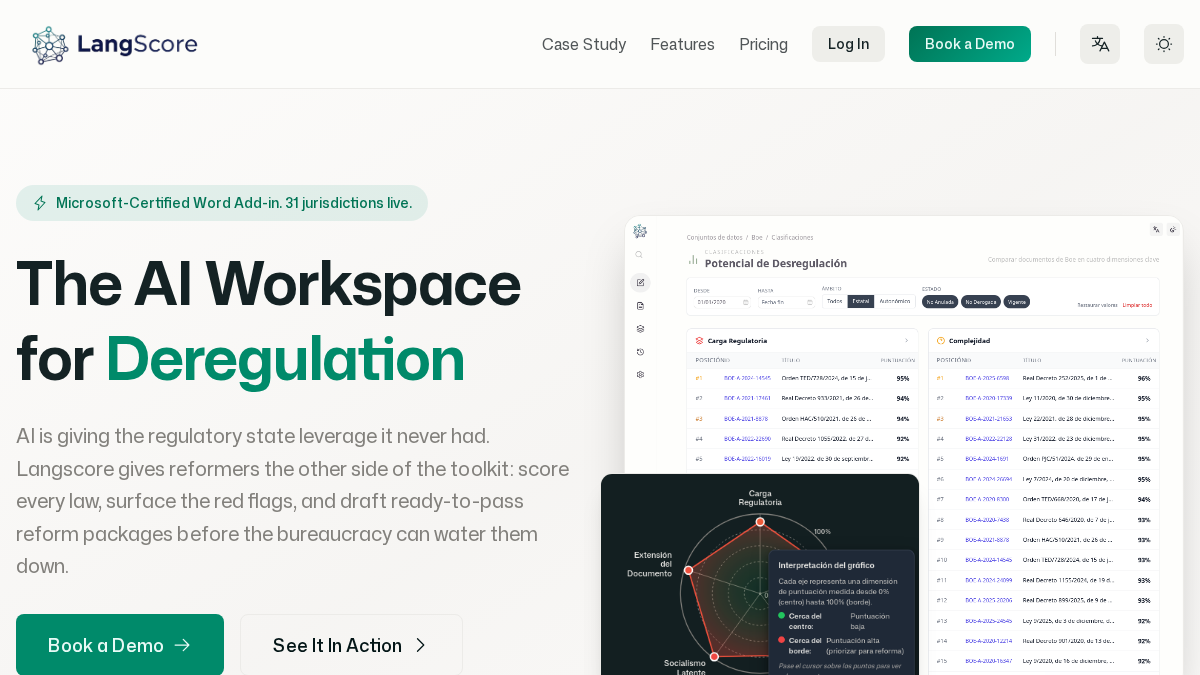Toggle the Vigente estado chip
Viewport: 1200px width, 675px height.
pyautogui.click(x=1017, y=302)
